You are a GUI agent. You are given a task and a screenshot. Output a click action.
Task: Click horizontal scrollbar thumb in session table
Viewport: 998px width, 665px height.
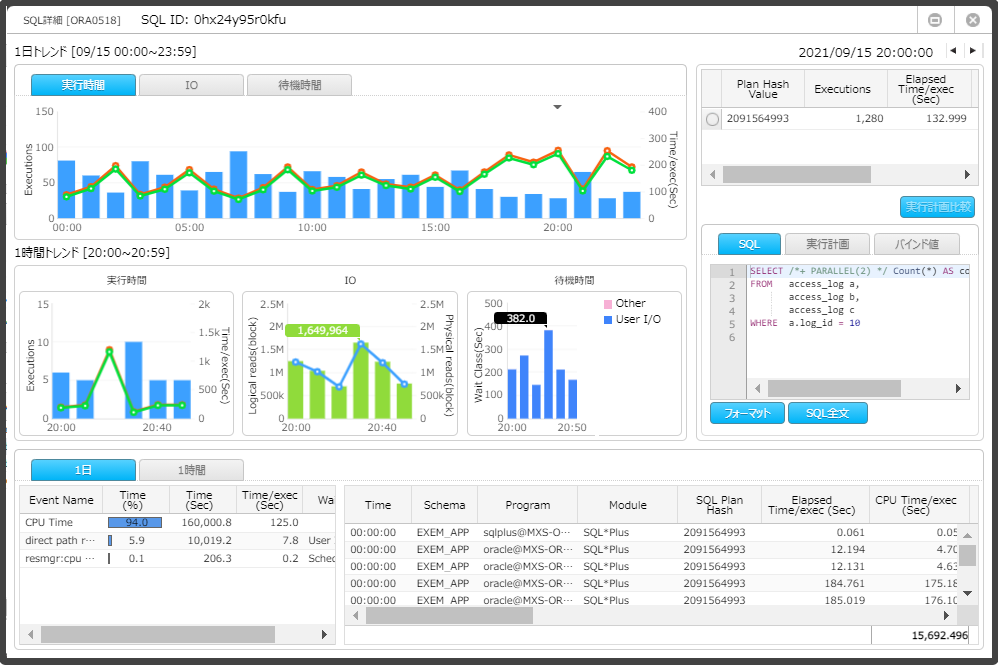[449, 615]
